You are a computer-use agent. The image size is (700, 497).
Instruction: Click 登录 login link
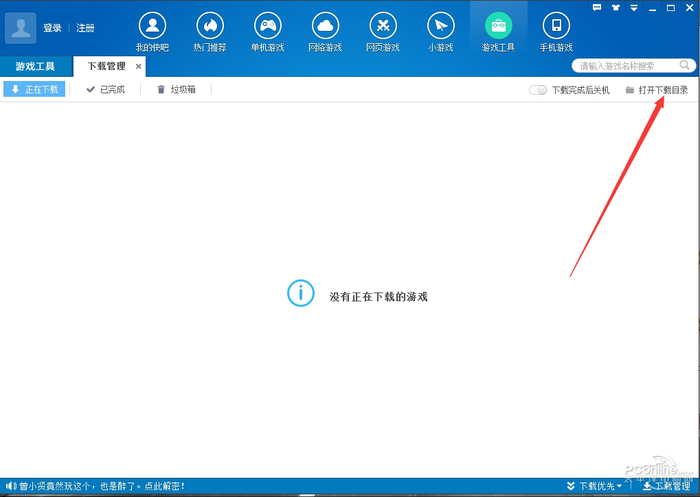52,28
